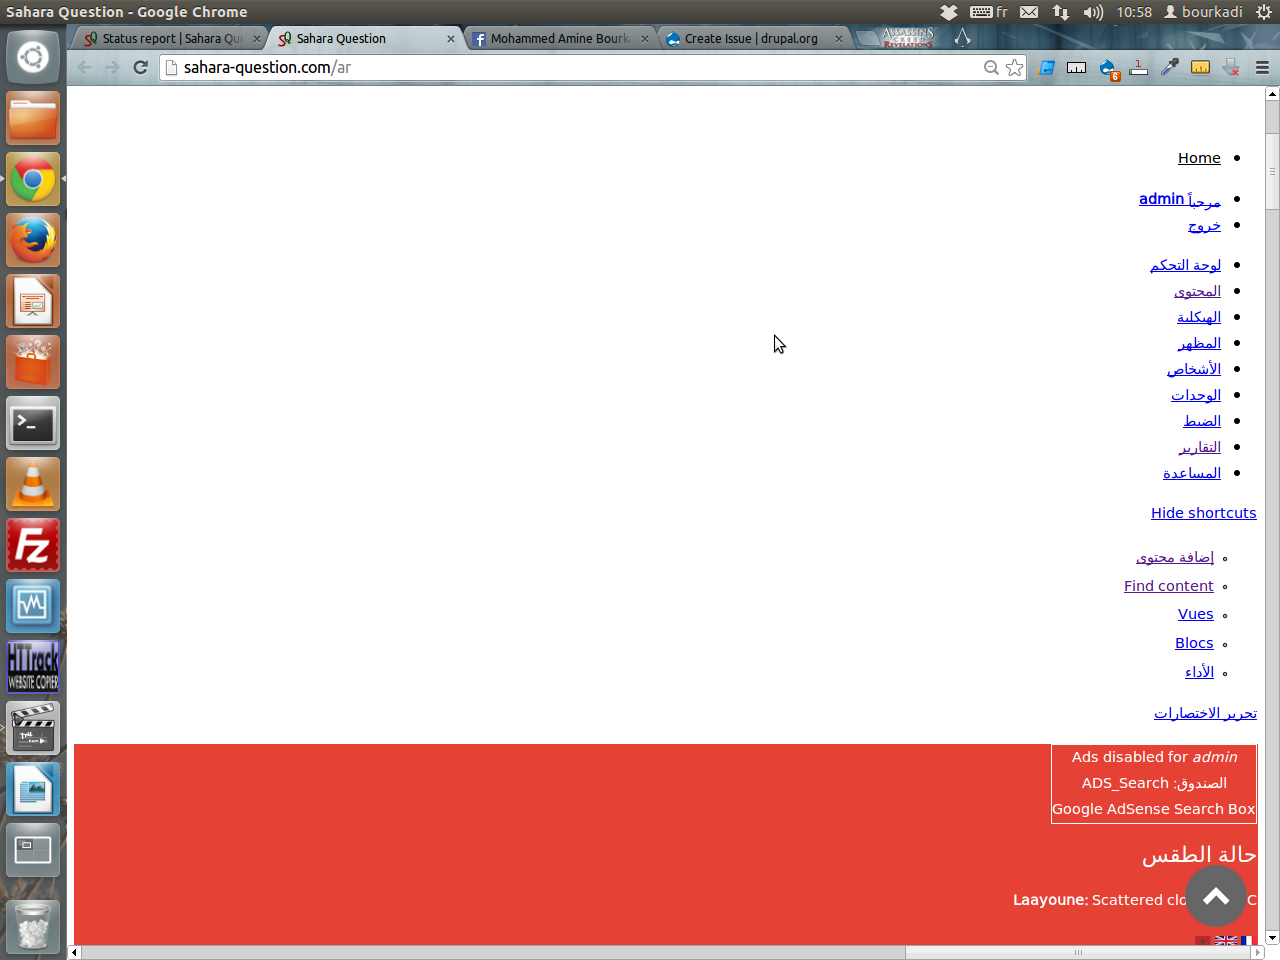Screen dimensions: 1280x960
Task: Switch language via the French flag
Action: pyautogui.click(x=1247, y=941)
